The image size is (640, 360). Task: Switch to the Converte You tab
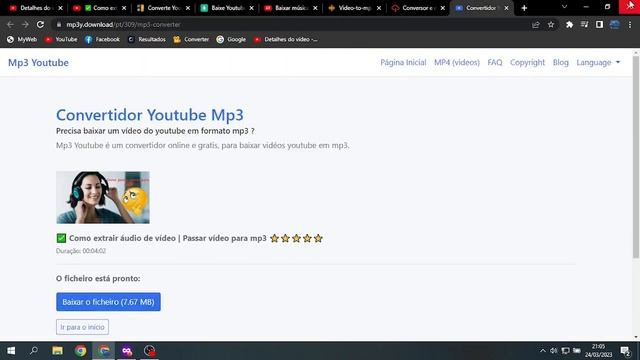[x=163, y=8]
